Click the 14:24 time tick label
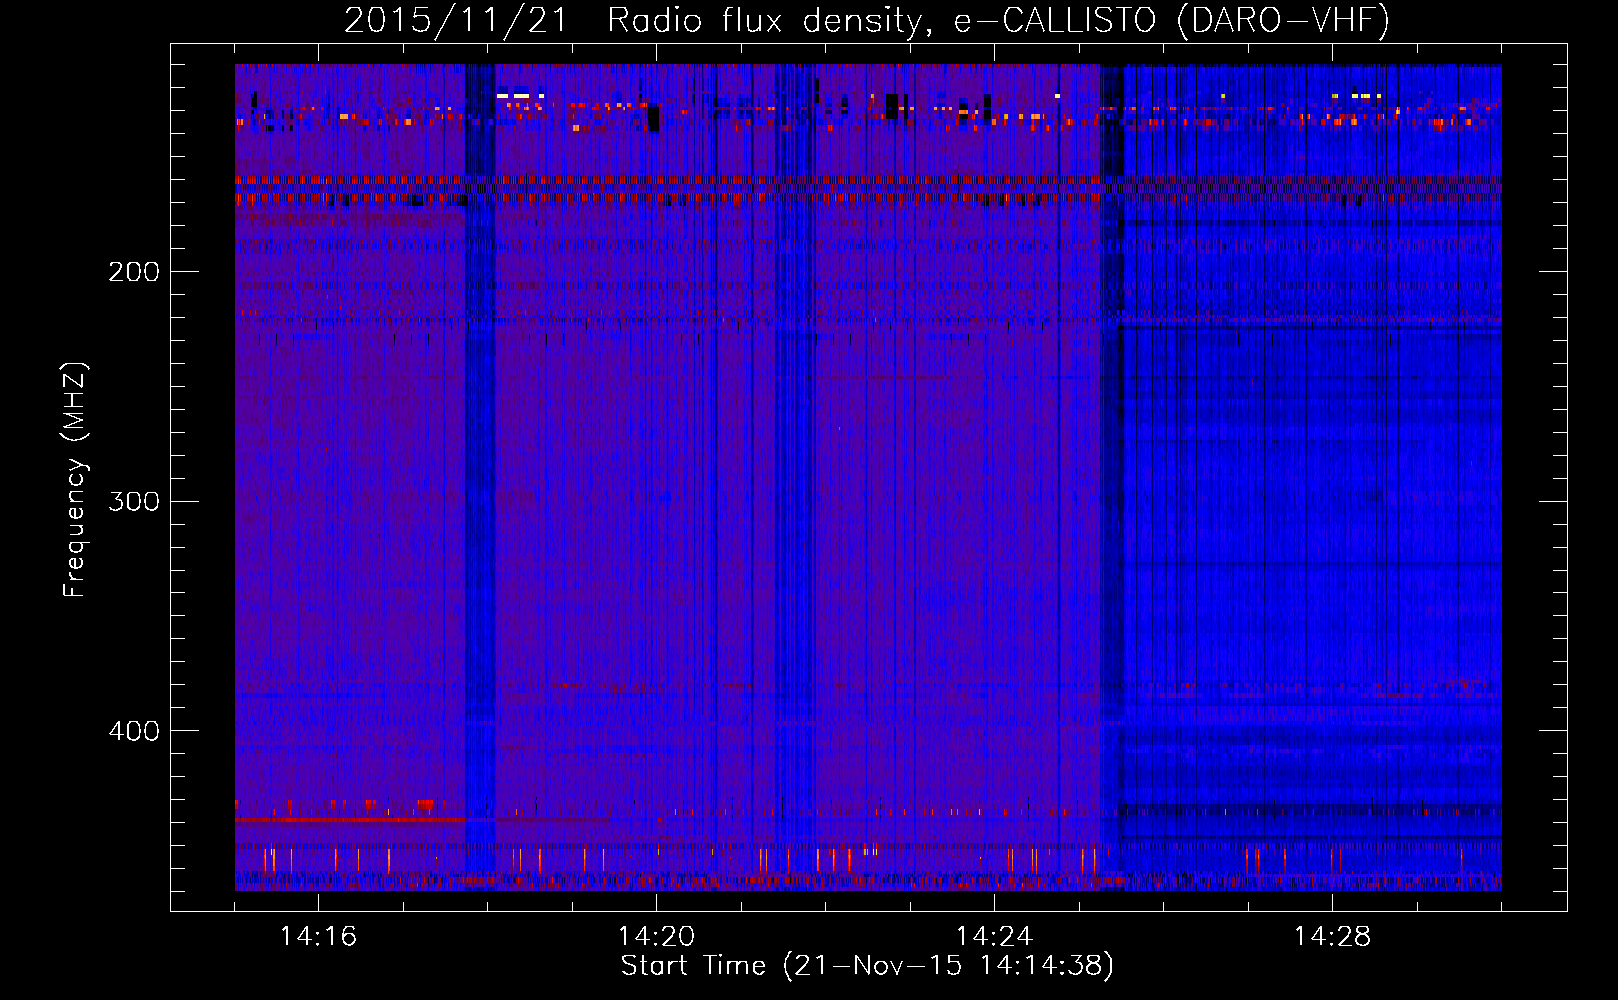1618x1000 pixels. [994, 936]
